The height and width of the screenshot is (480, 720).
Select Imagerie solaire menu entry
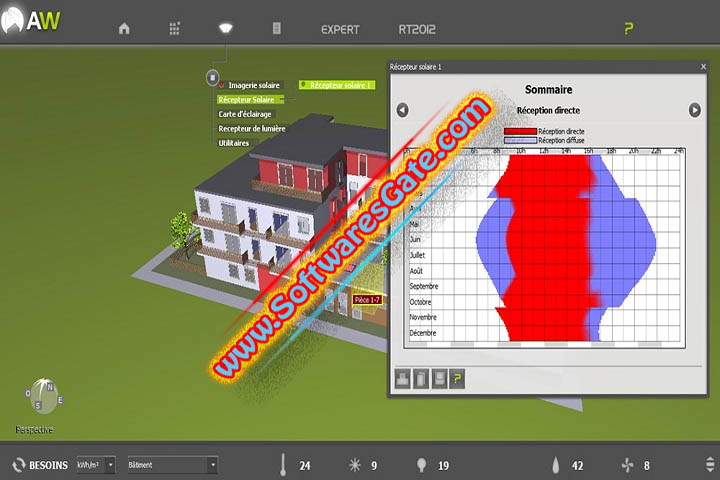coord(253,85)
